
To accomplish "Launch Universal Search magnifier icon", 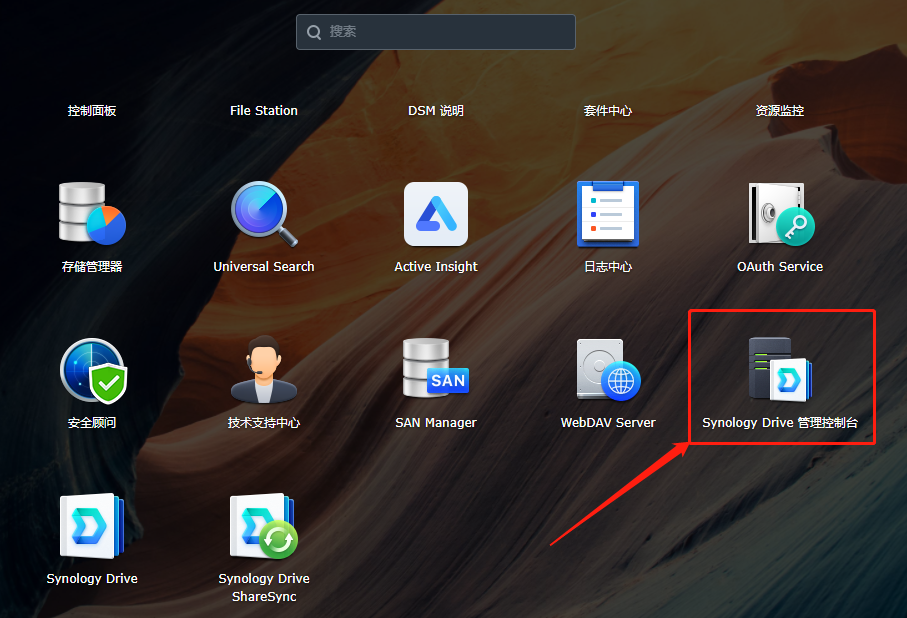I will [264, 214].
